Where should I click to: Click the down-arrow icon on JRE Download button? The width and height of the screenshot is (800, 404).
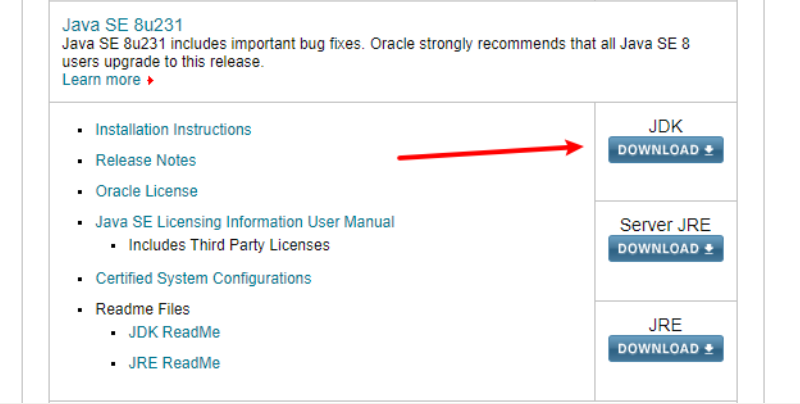(x=709, y=349)
